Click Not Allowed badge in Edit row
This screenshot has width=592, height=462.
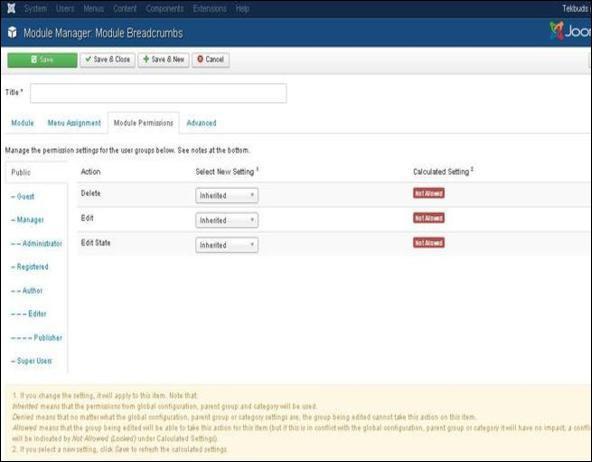pos(429,218)
